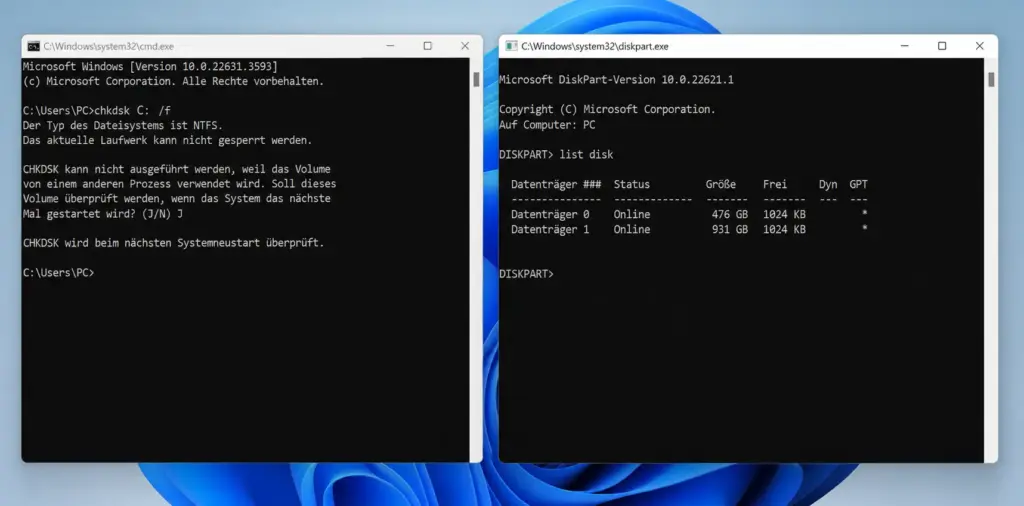The height and width of the screenshot is (506, 1024).
Task: Click 'Alle Rechte vorbehalten' line in cmd
Action: click(x=173, y=82)
